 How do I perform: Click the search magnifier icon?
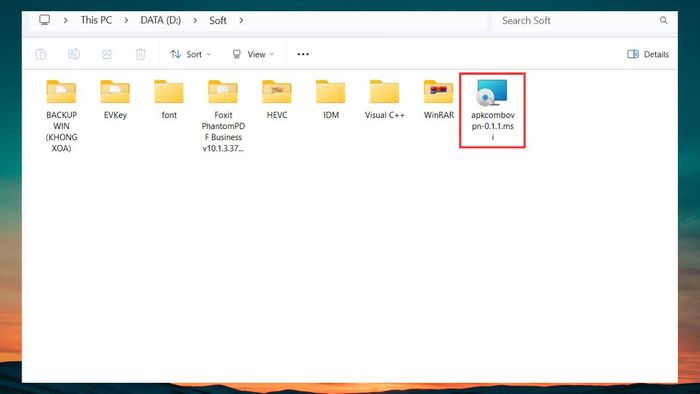[663, 21]
